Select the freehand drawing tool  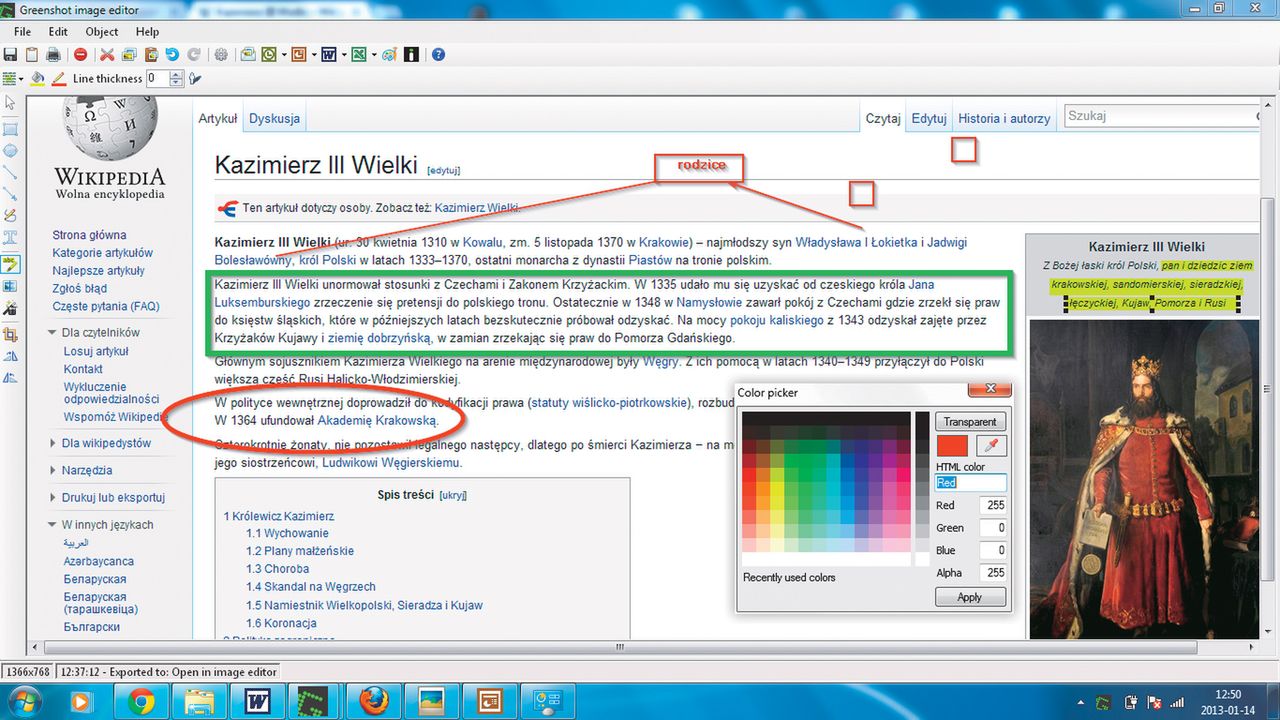pos(10,214)
